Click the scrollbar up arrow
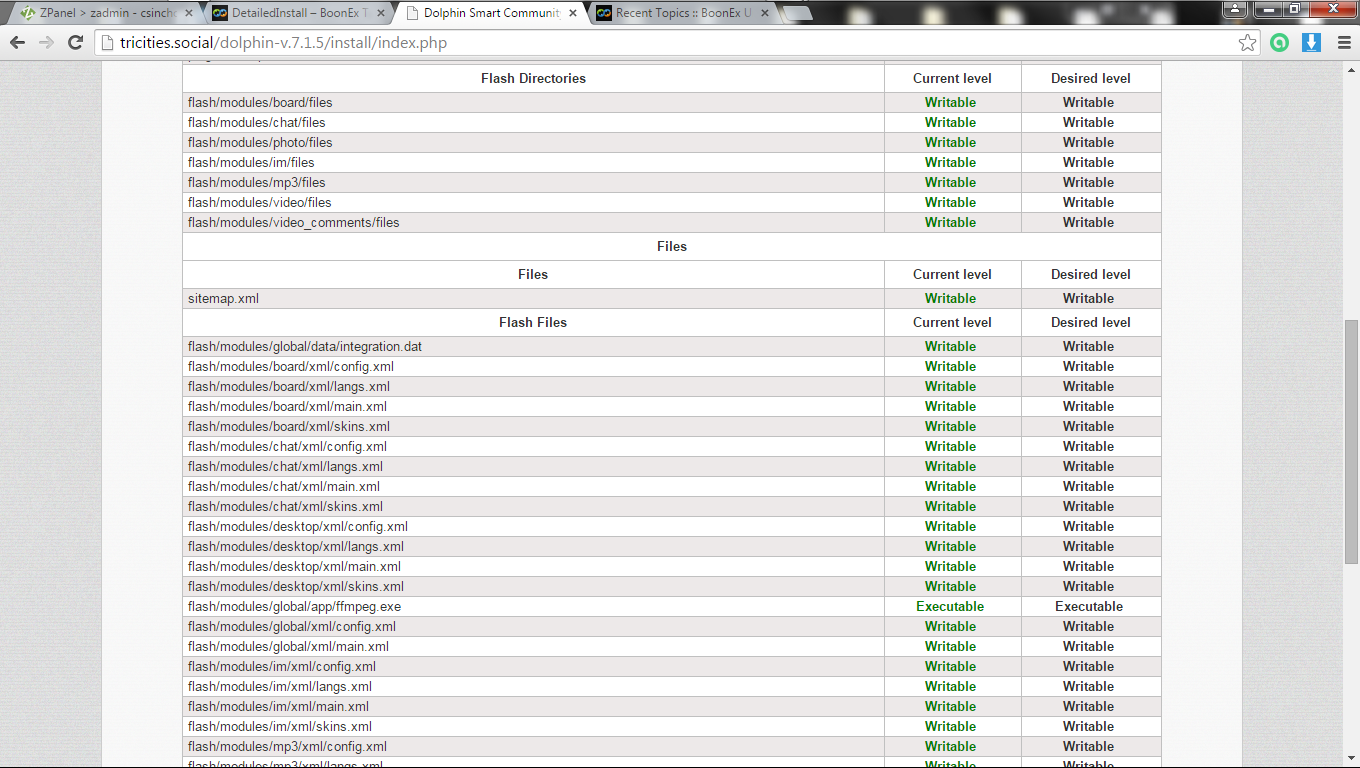Viewport: 1360px width, 768px height. pyautogui.click(x=1351, y=69)
